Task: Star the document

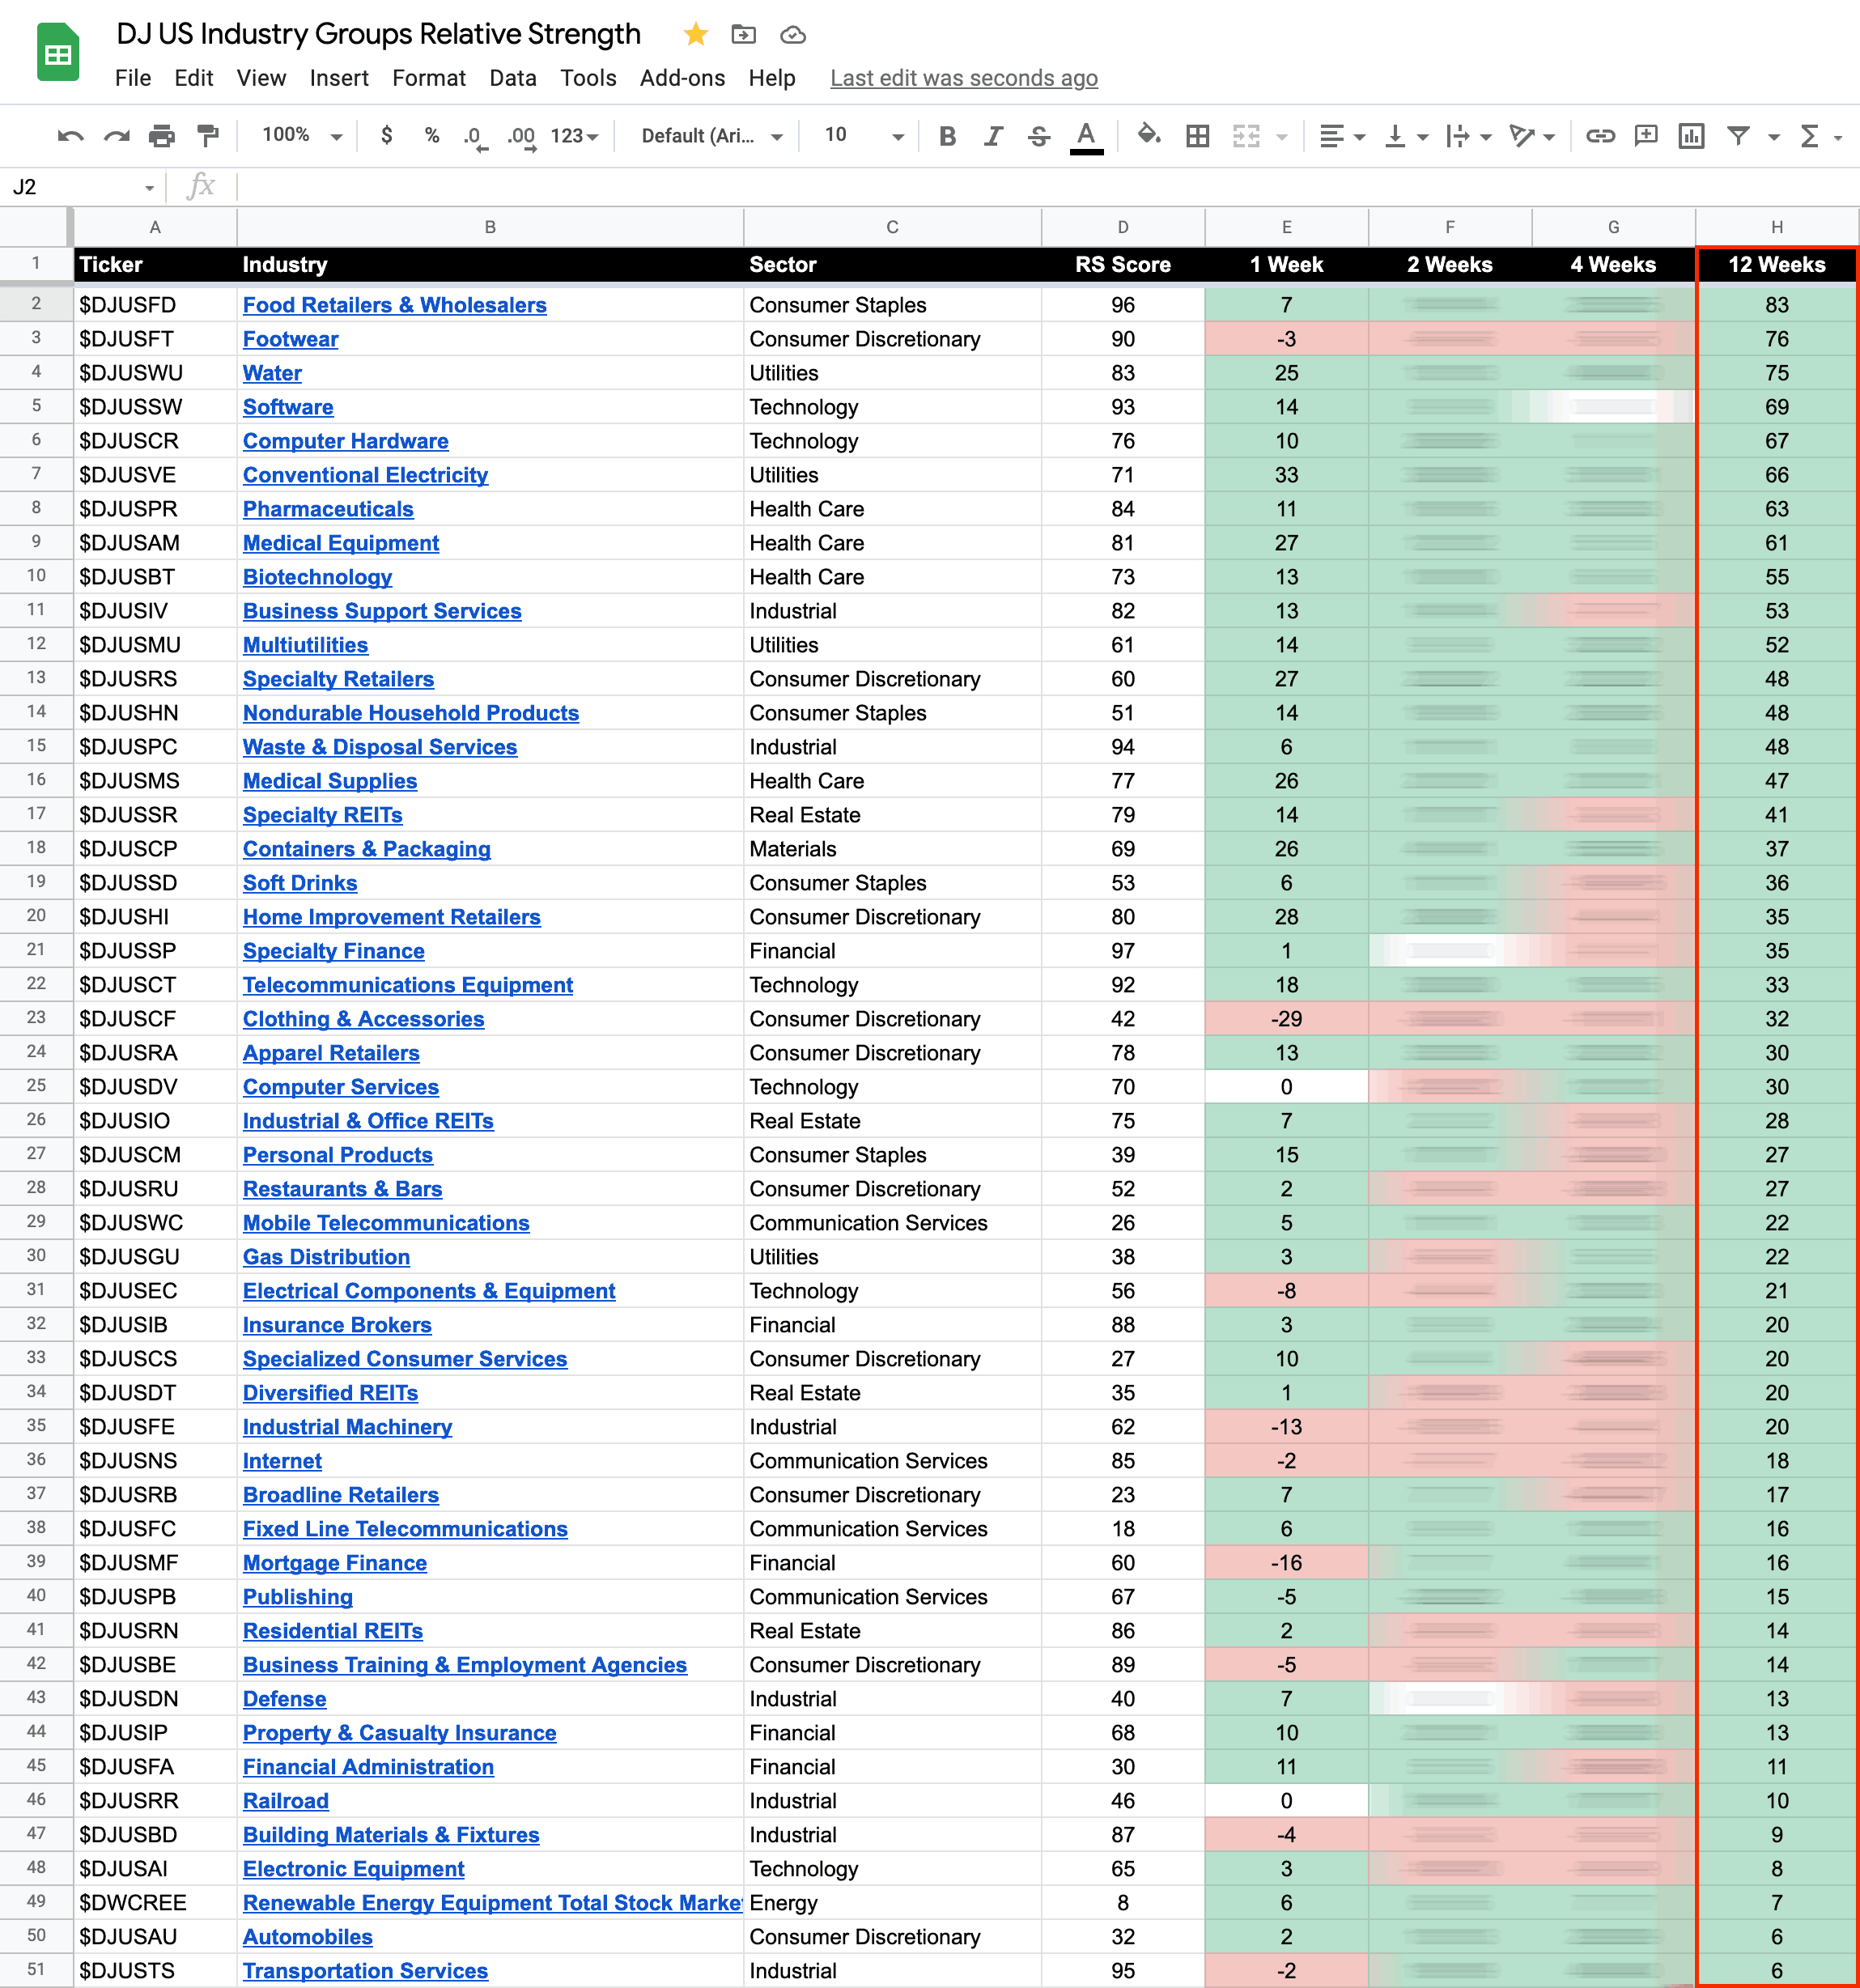Action: pos(696,35)
